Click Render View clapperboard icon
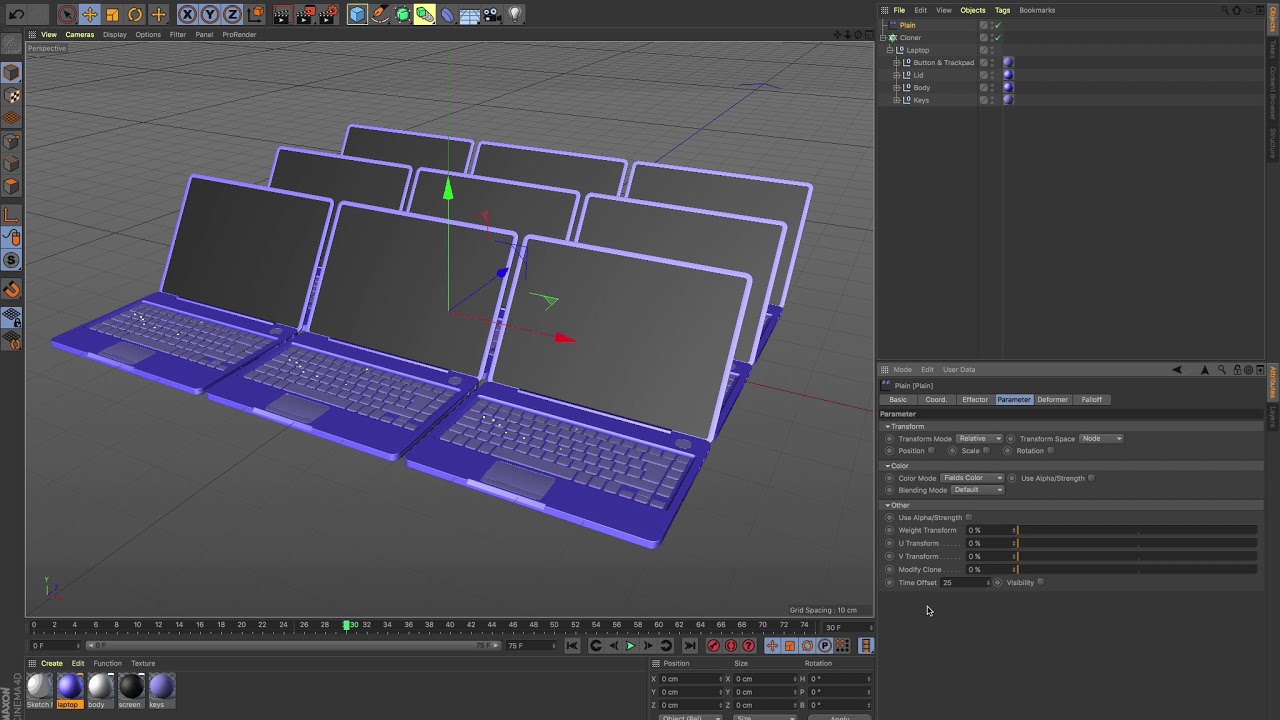The width and height of the screenshot is (1280, 720). pyautogui.click(x=282, y=14)
